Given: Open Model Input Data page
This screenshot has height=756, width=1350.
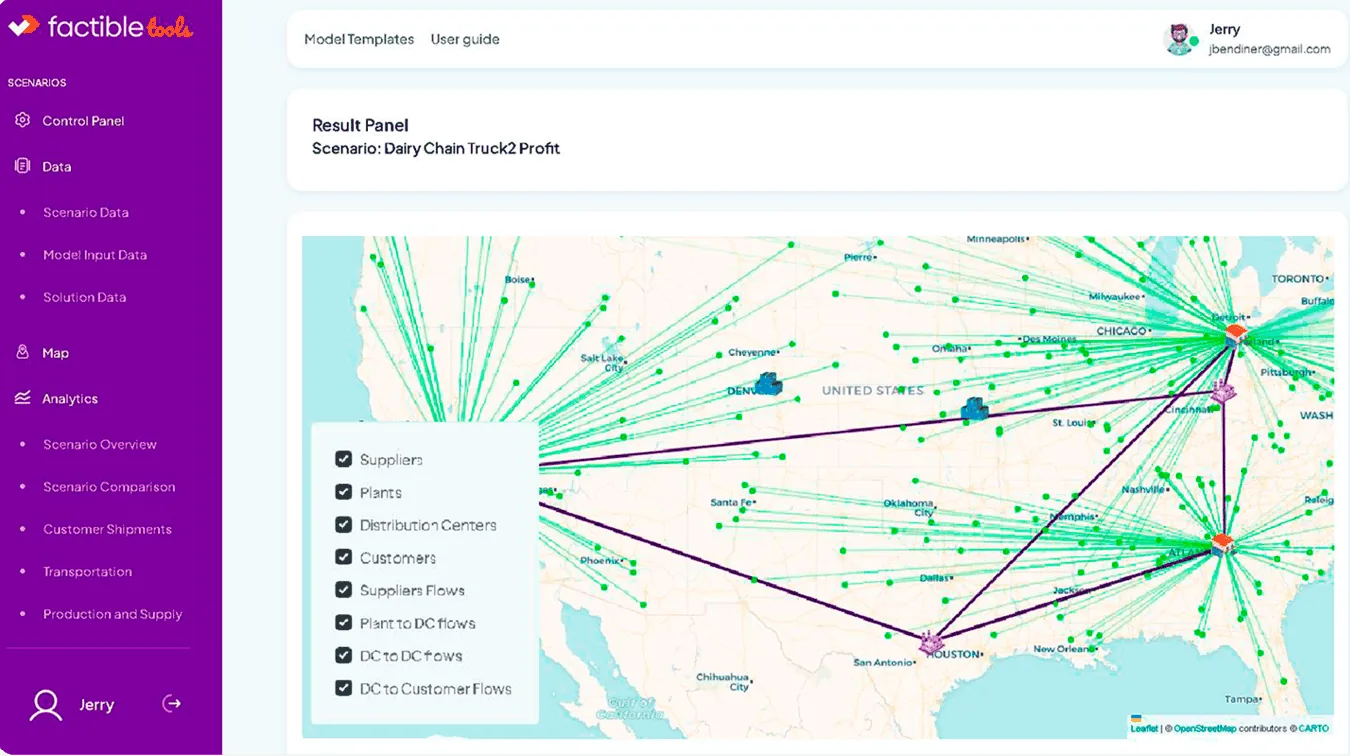Looking at the screenshot, I should click(x=95, y=255).
